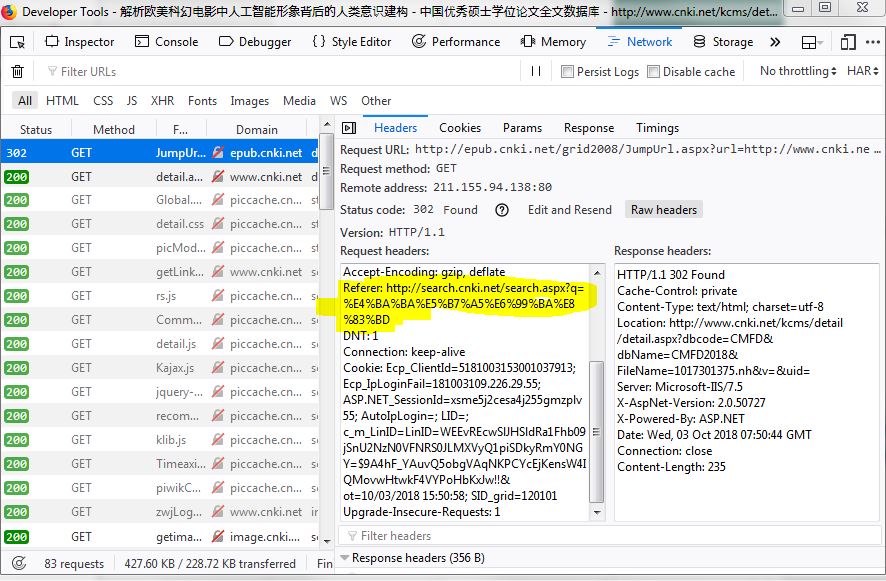Open the Timings details tab

click(x=657, y=128)
